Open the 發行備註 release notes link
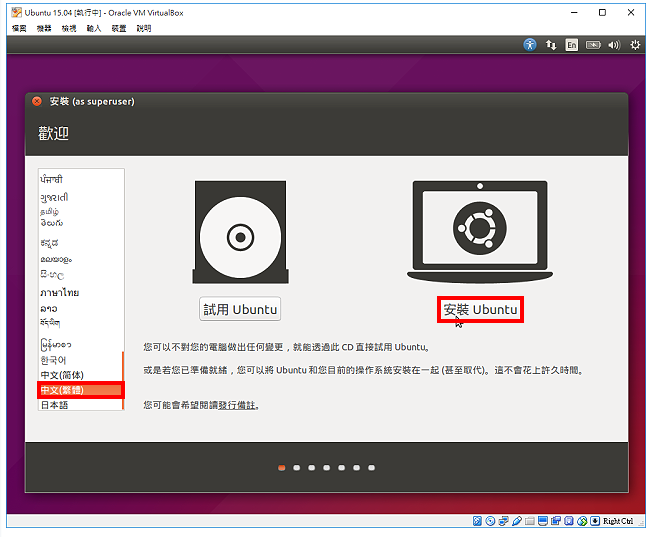 (237, 405)
